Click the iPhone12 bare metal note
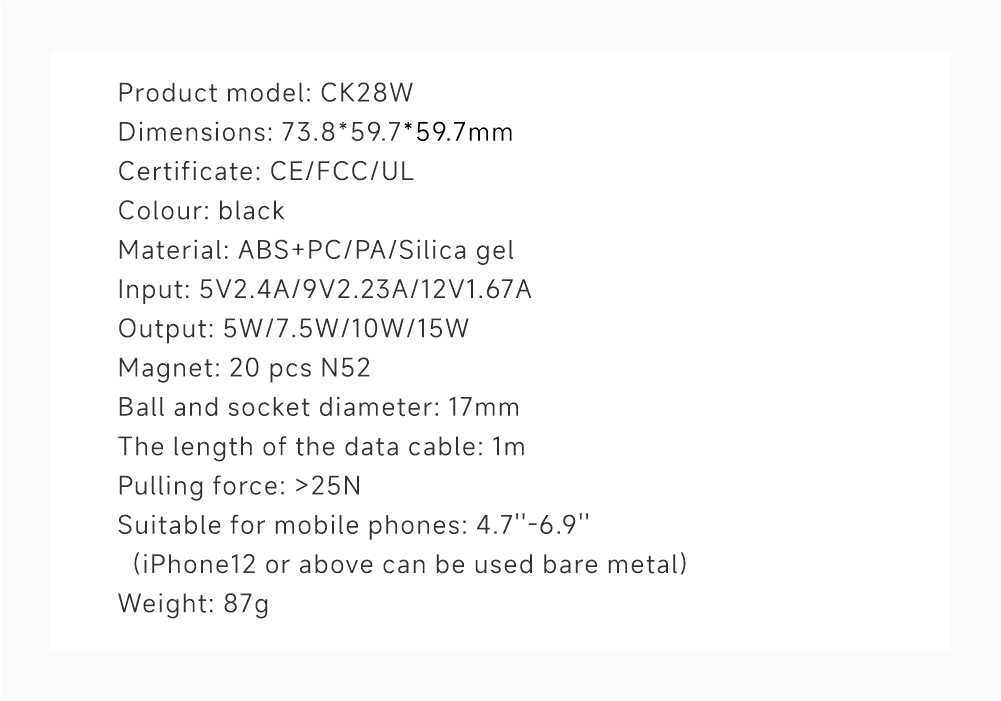 (410, 564)
